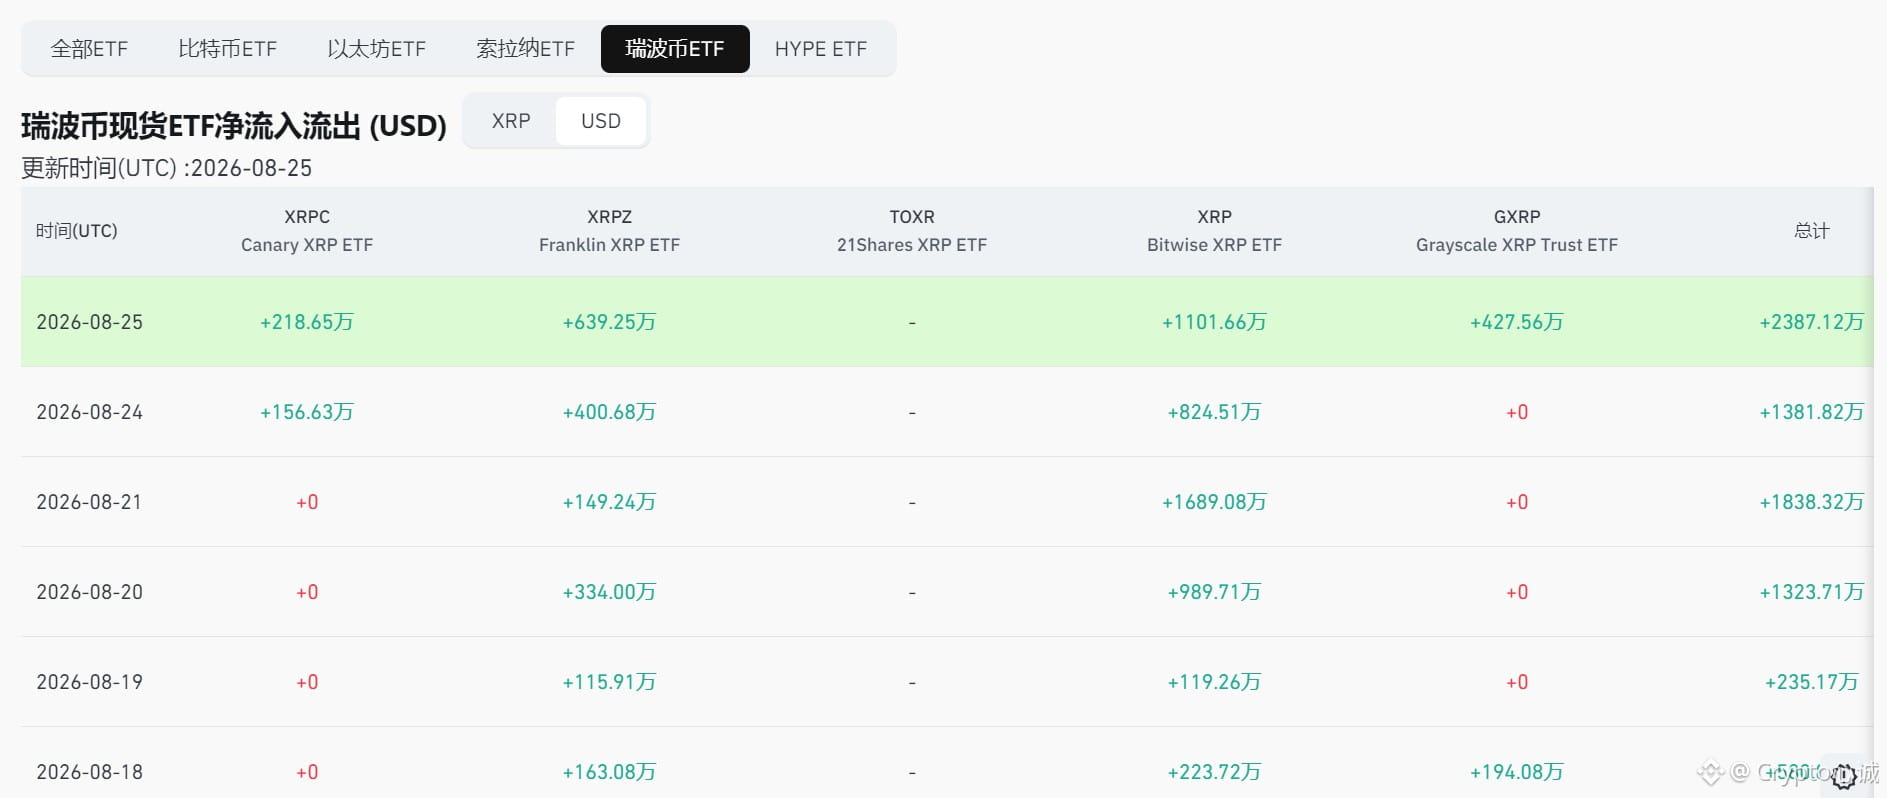Screen dimensions: 1887x798
Task: Open the 索拉纳ETF tab
Action: [525, 49]
